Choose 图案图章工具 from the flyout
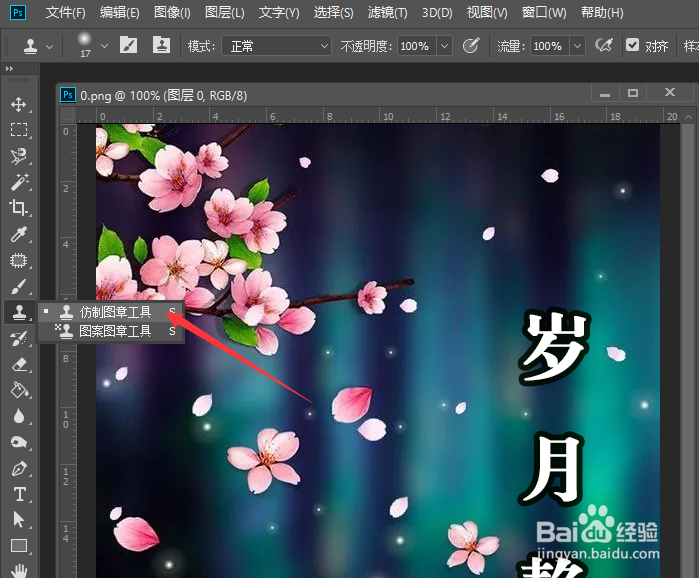Screen dimensions: 699x578 click(111, 331)
